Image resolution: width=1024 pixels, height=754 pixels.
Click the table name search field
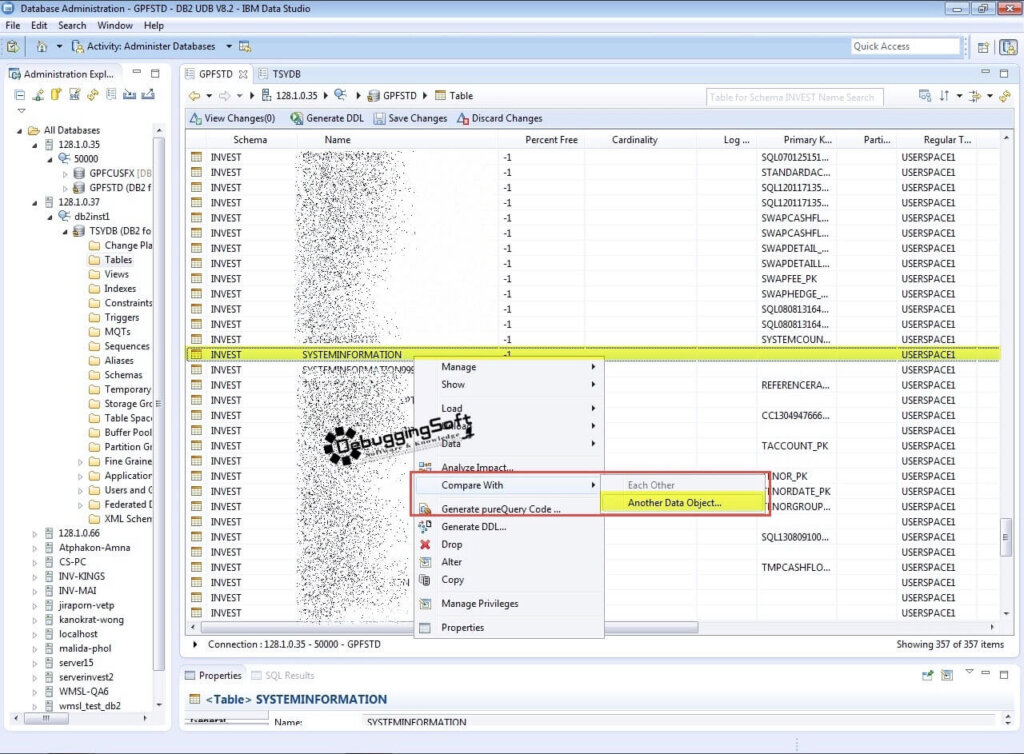click(794, 97)
